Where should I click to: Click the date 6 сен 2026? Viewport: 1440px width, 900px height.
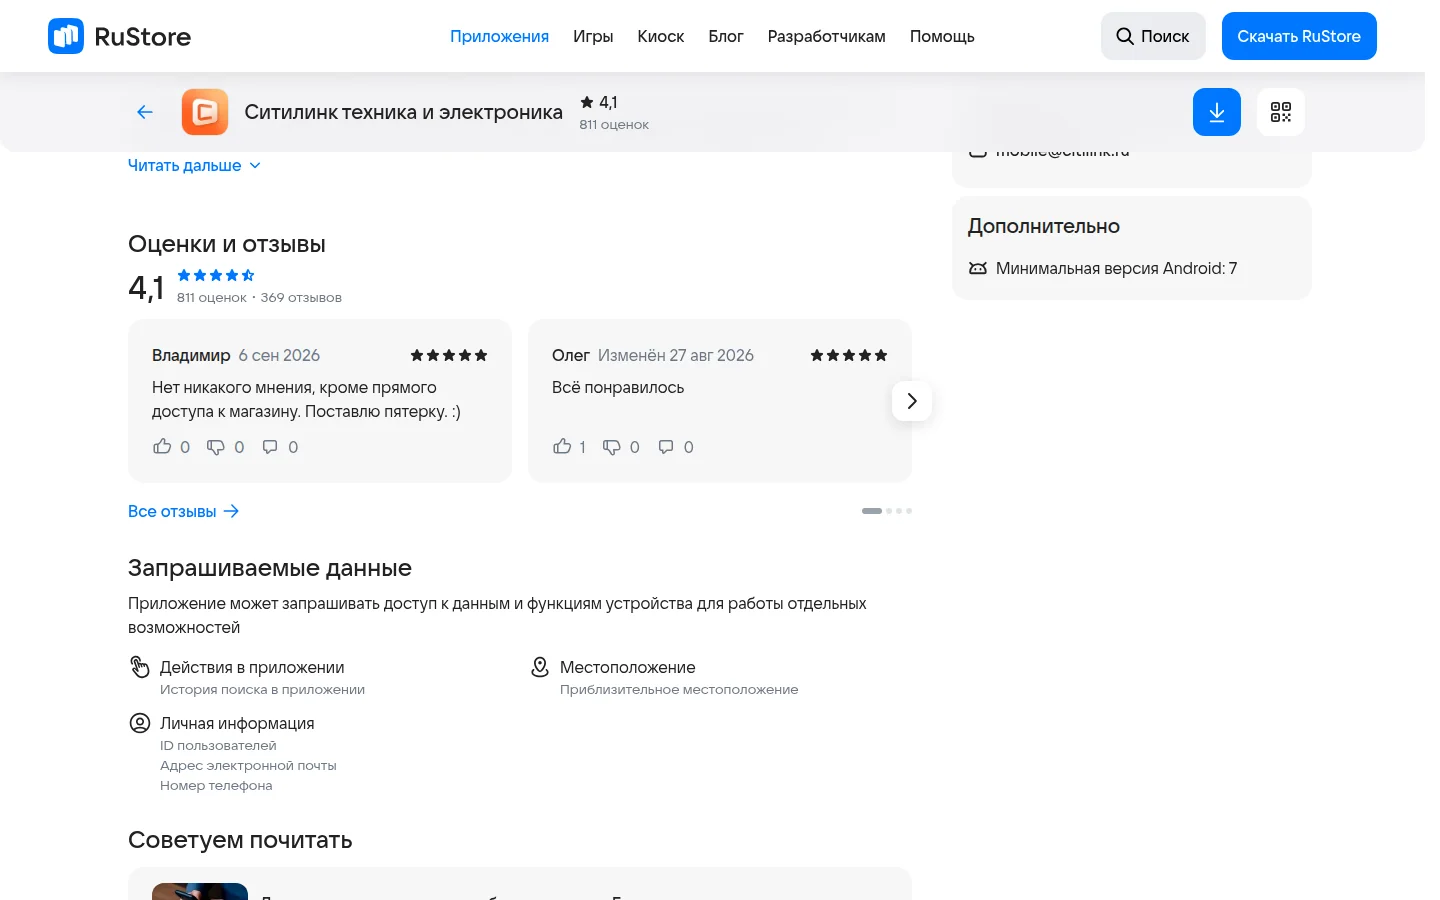(x=279, y=355)
